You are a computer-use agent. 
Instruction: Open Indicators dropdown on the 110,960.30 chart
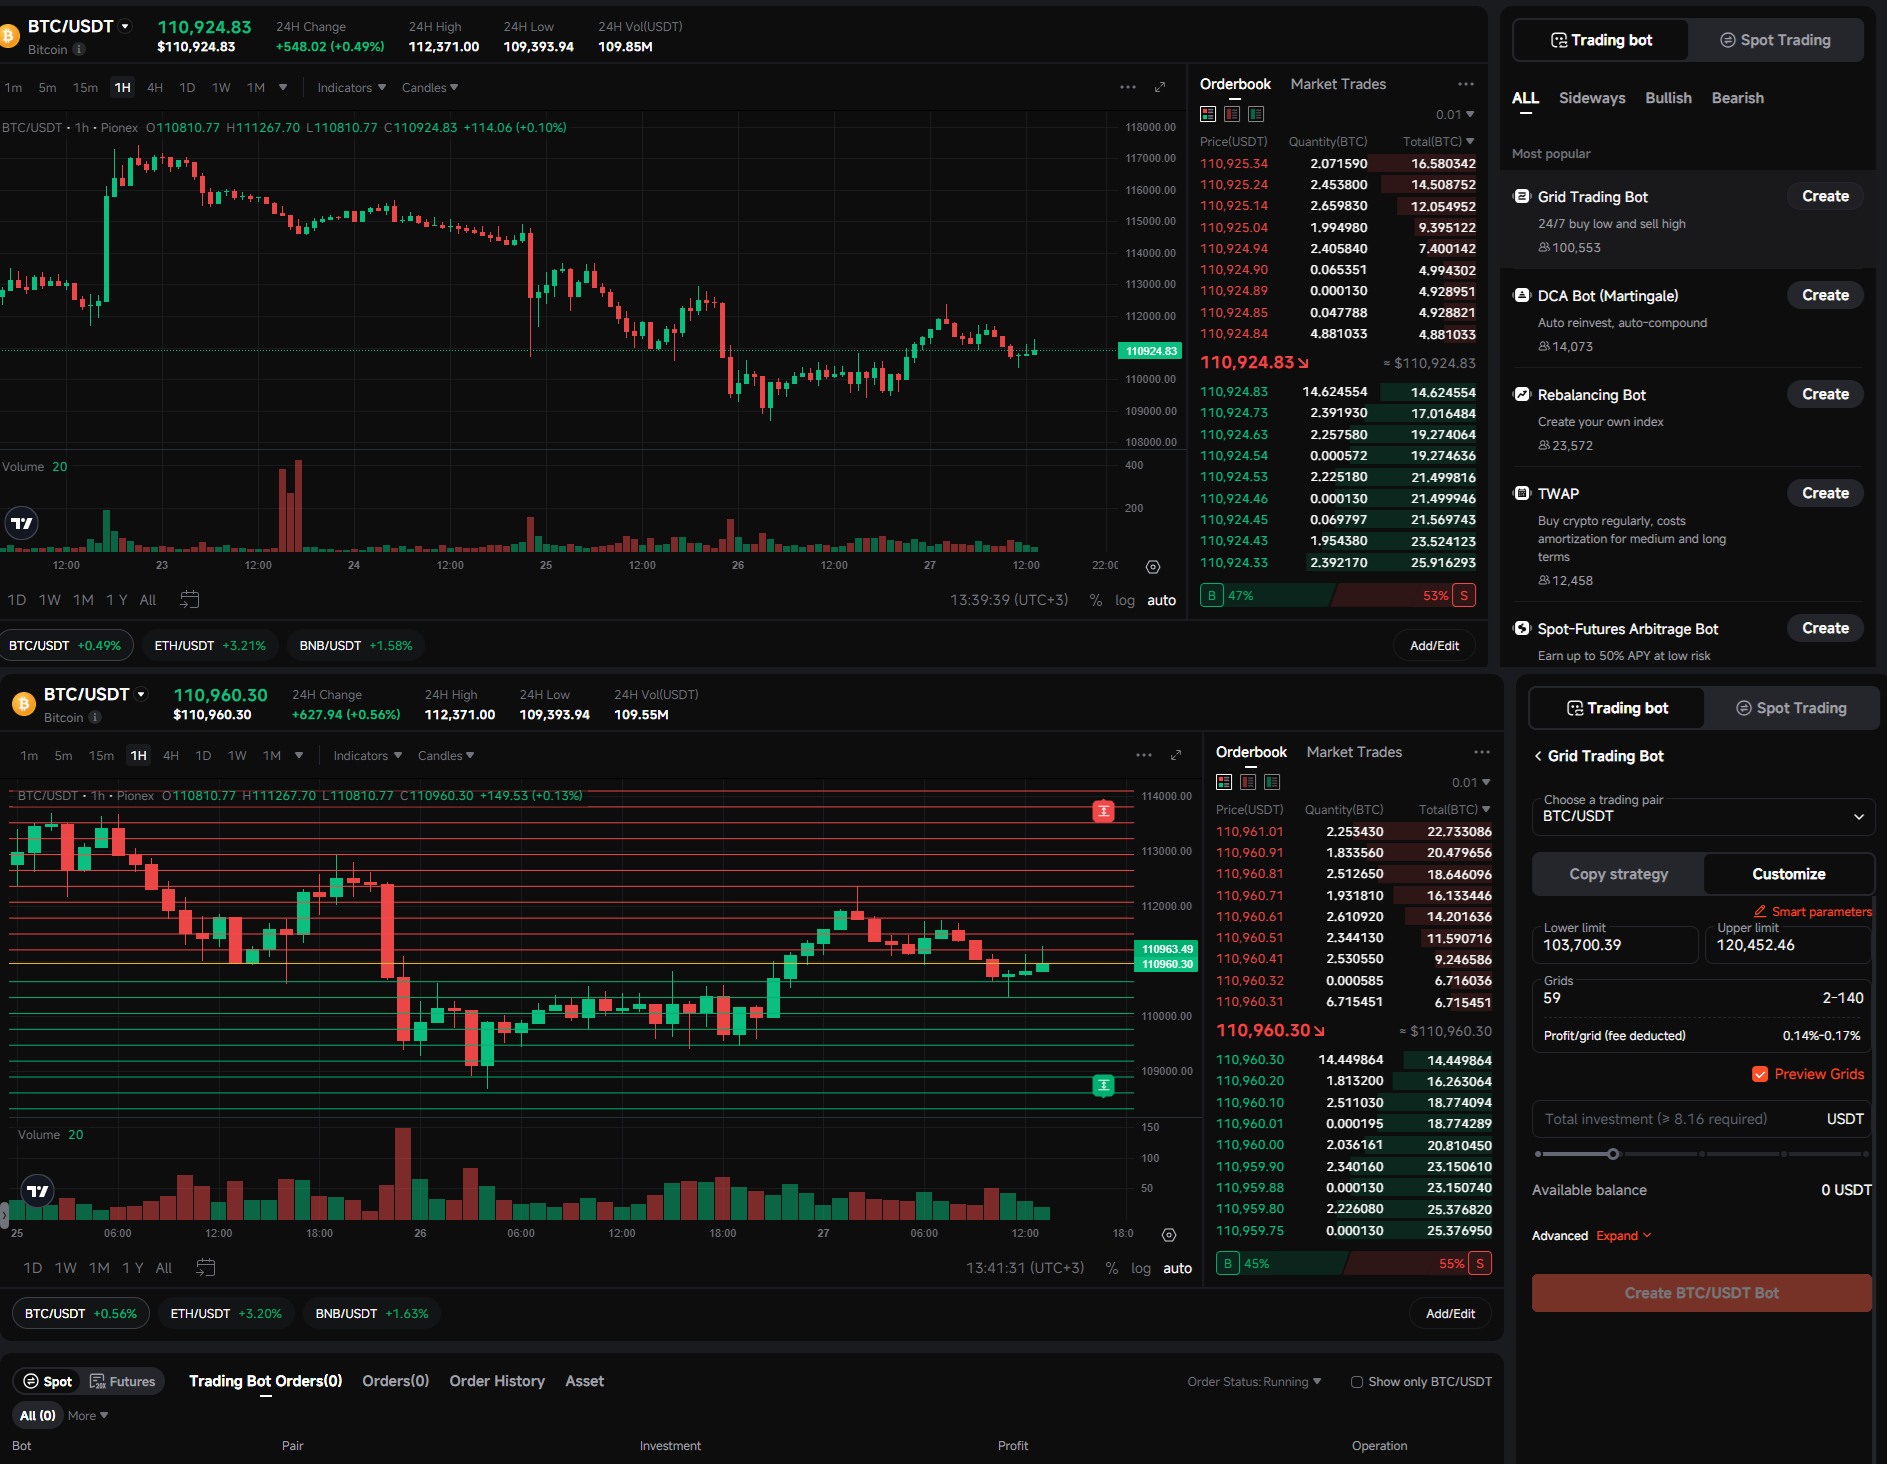point(367,756)
